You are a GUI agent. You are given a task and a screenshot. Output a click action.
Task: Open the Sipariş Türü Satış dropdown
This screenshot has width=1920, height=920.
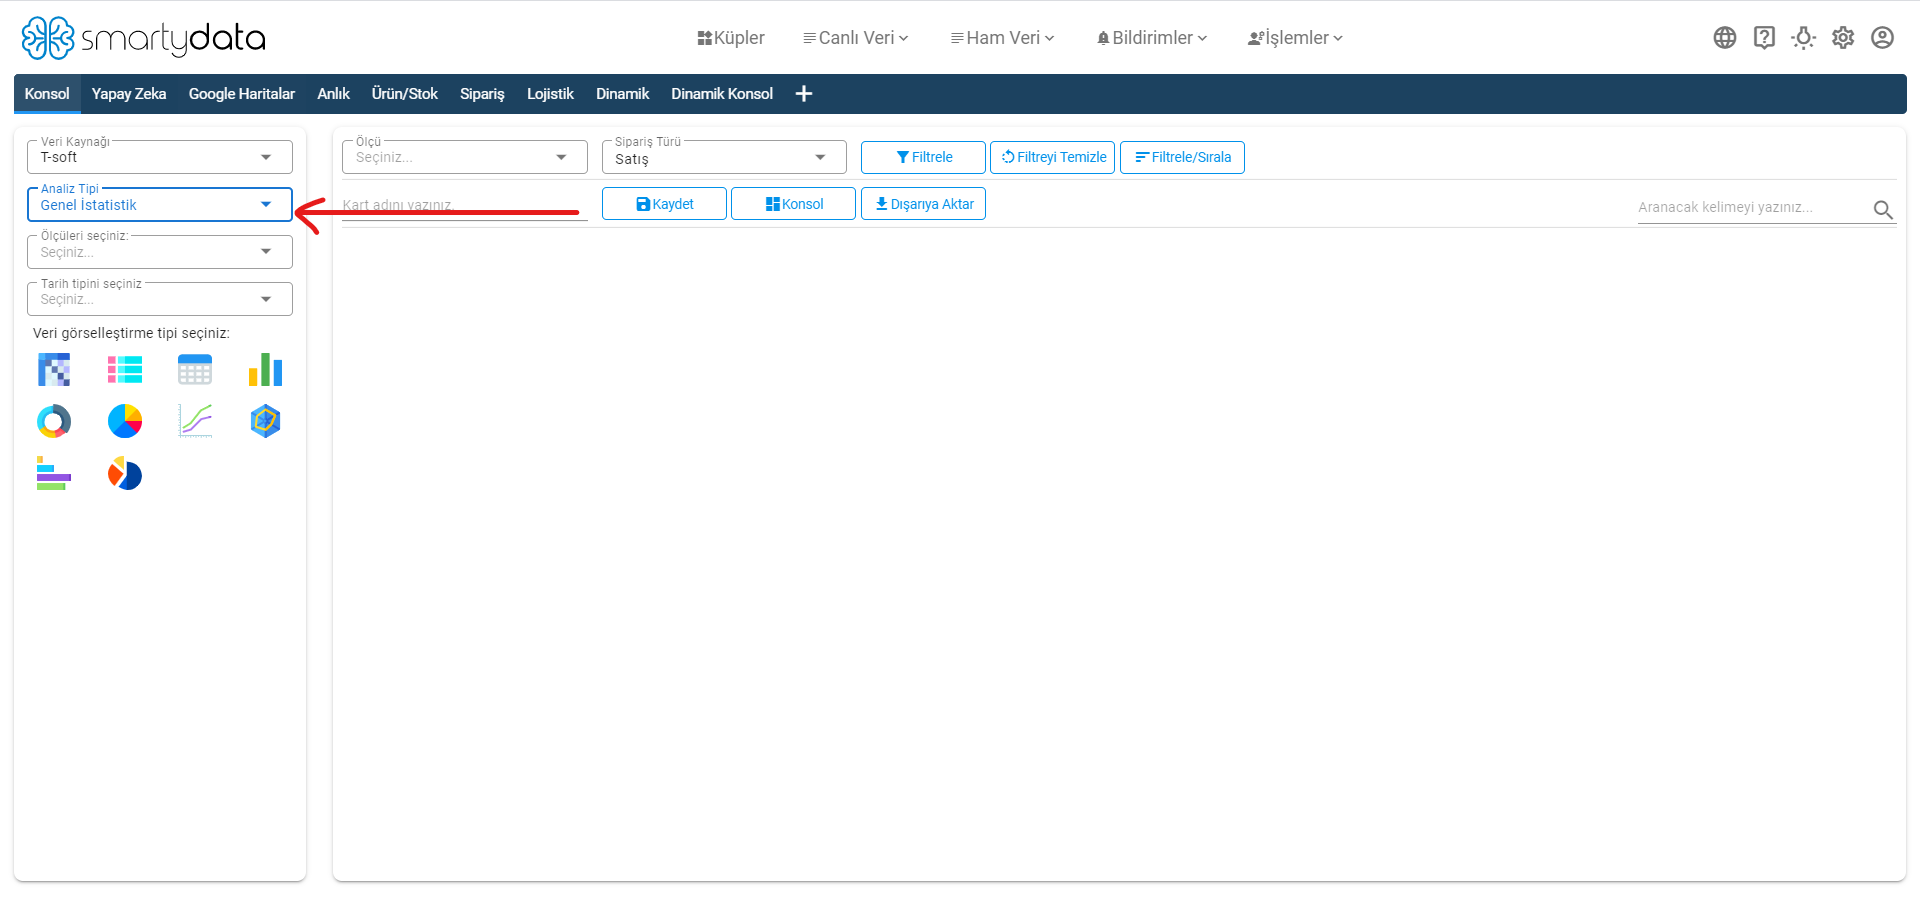(x=724, y=157)
